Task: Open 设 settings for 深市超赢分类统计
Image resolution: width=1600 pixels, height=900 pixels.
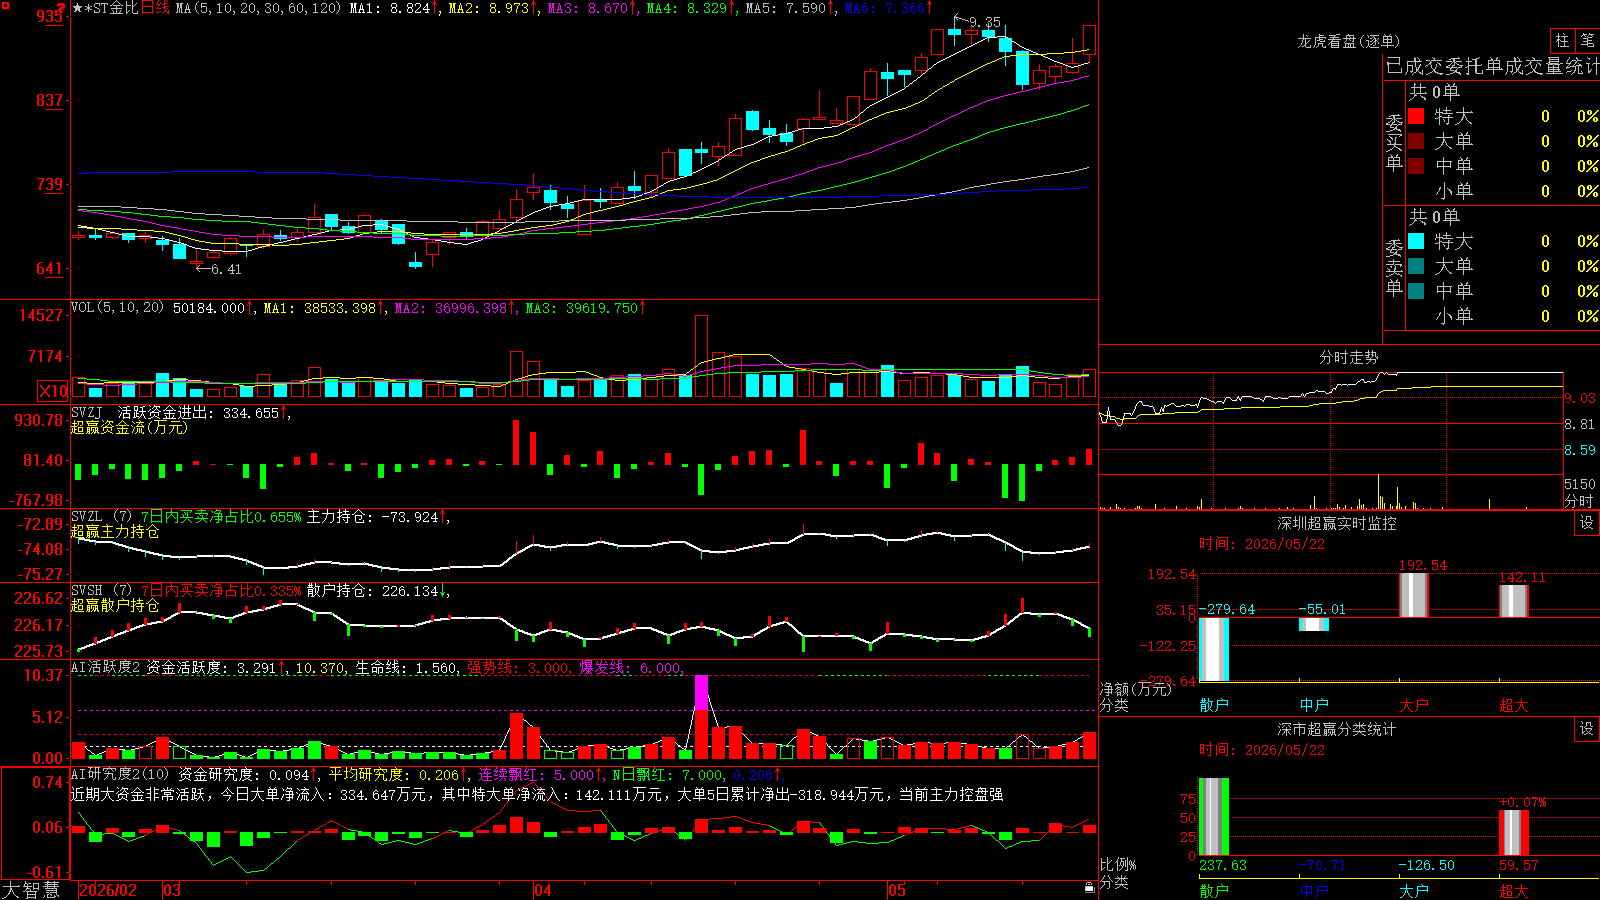Action: pyautogui.click(x=1587, y=729)
